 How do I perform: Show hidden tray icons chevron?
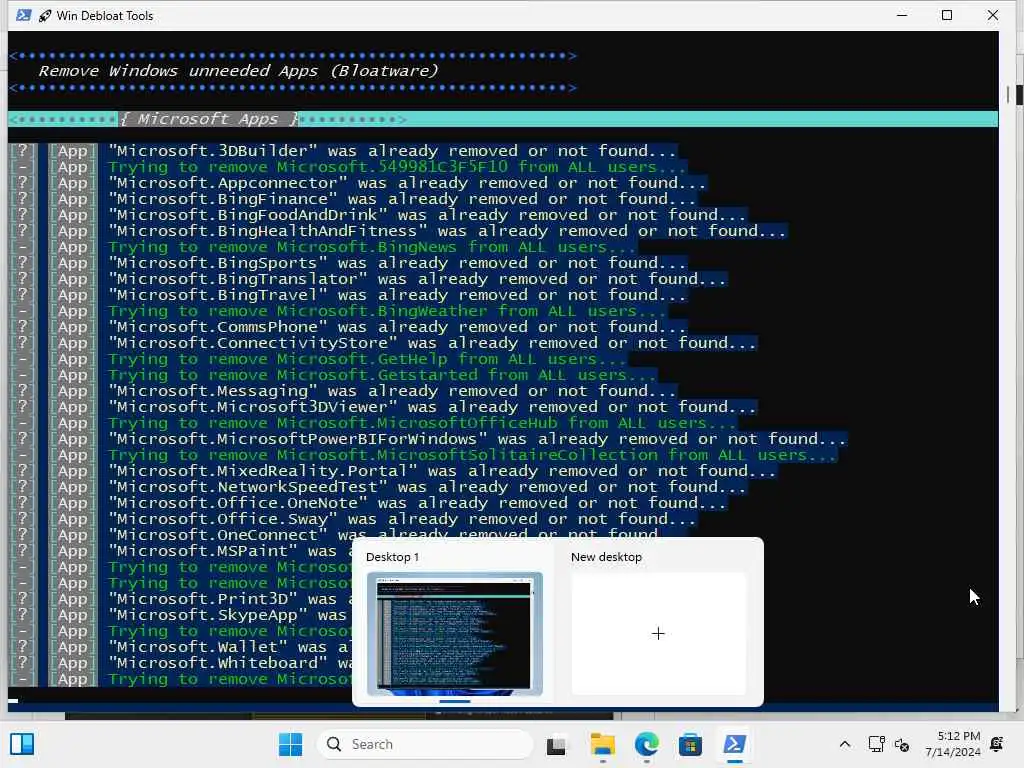(844, 744)
